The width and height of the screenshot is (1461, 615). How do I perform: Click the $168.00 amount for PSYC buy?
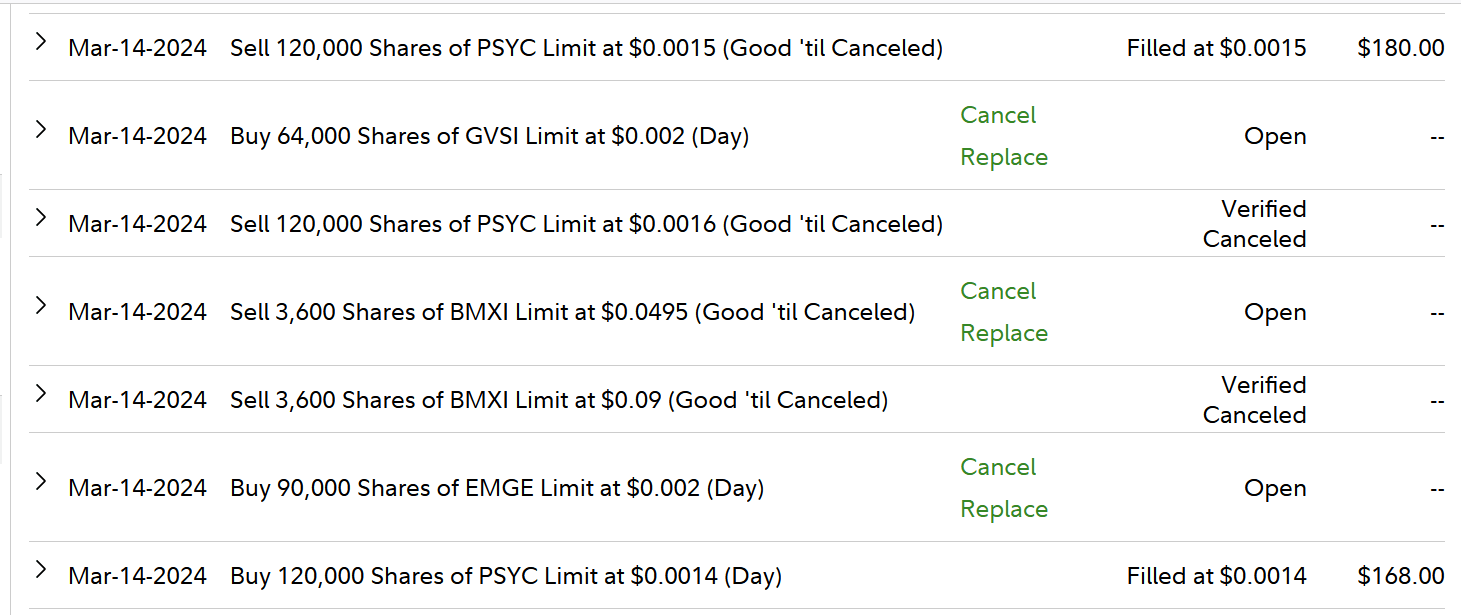point(1400,576)
